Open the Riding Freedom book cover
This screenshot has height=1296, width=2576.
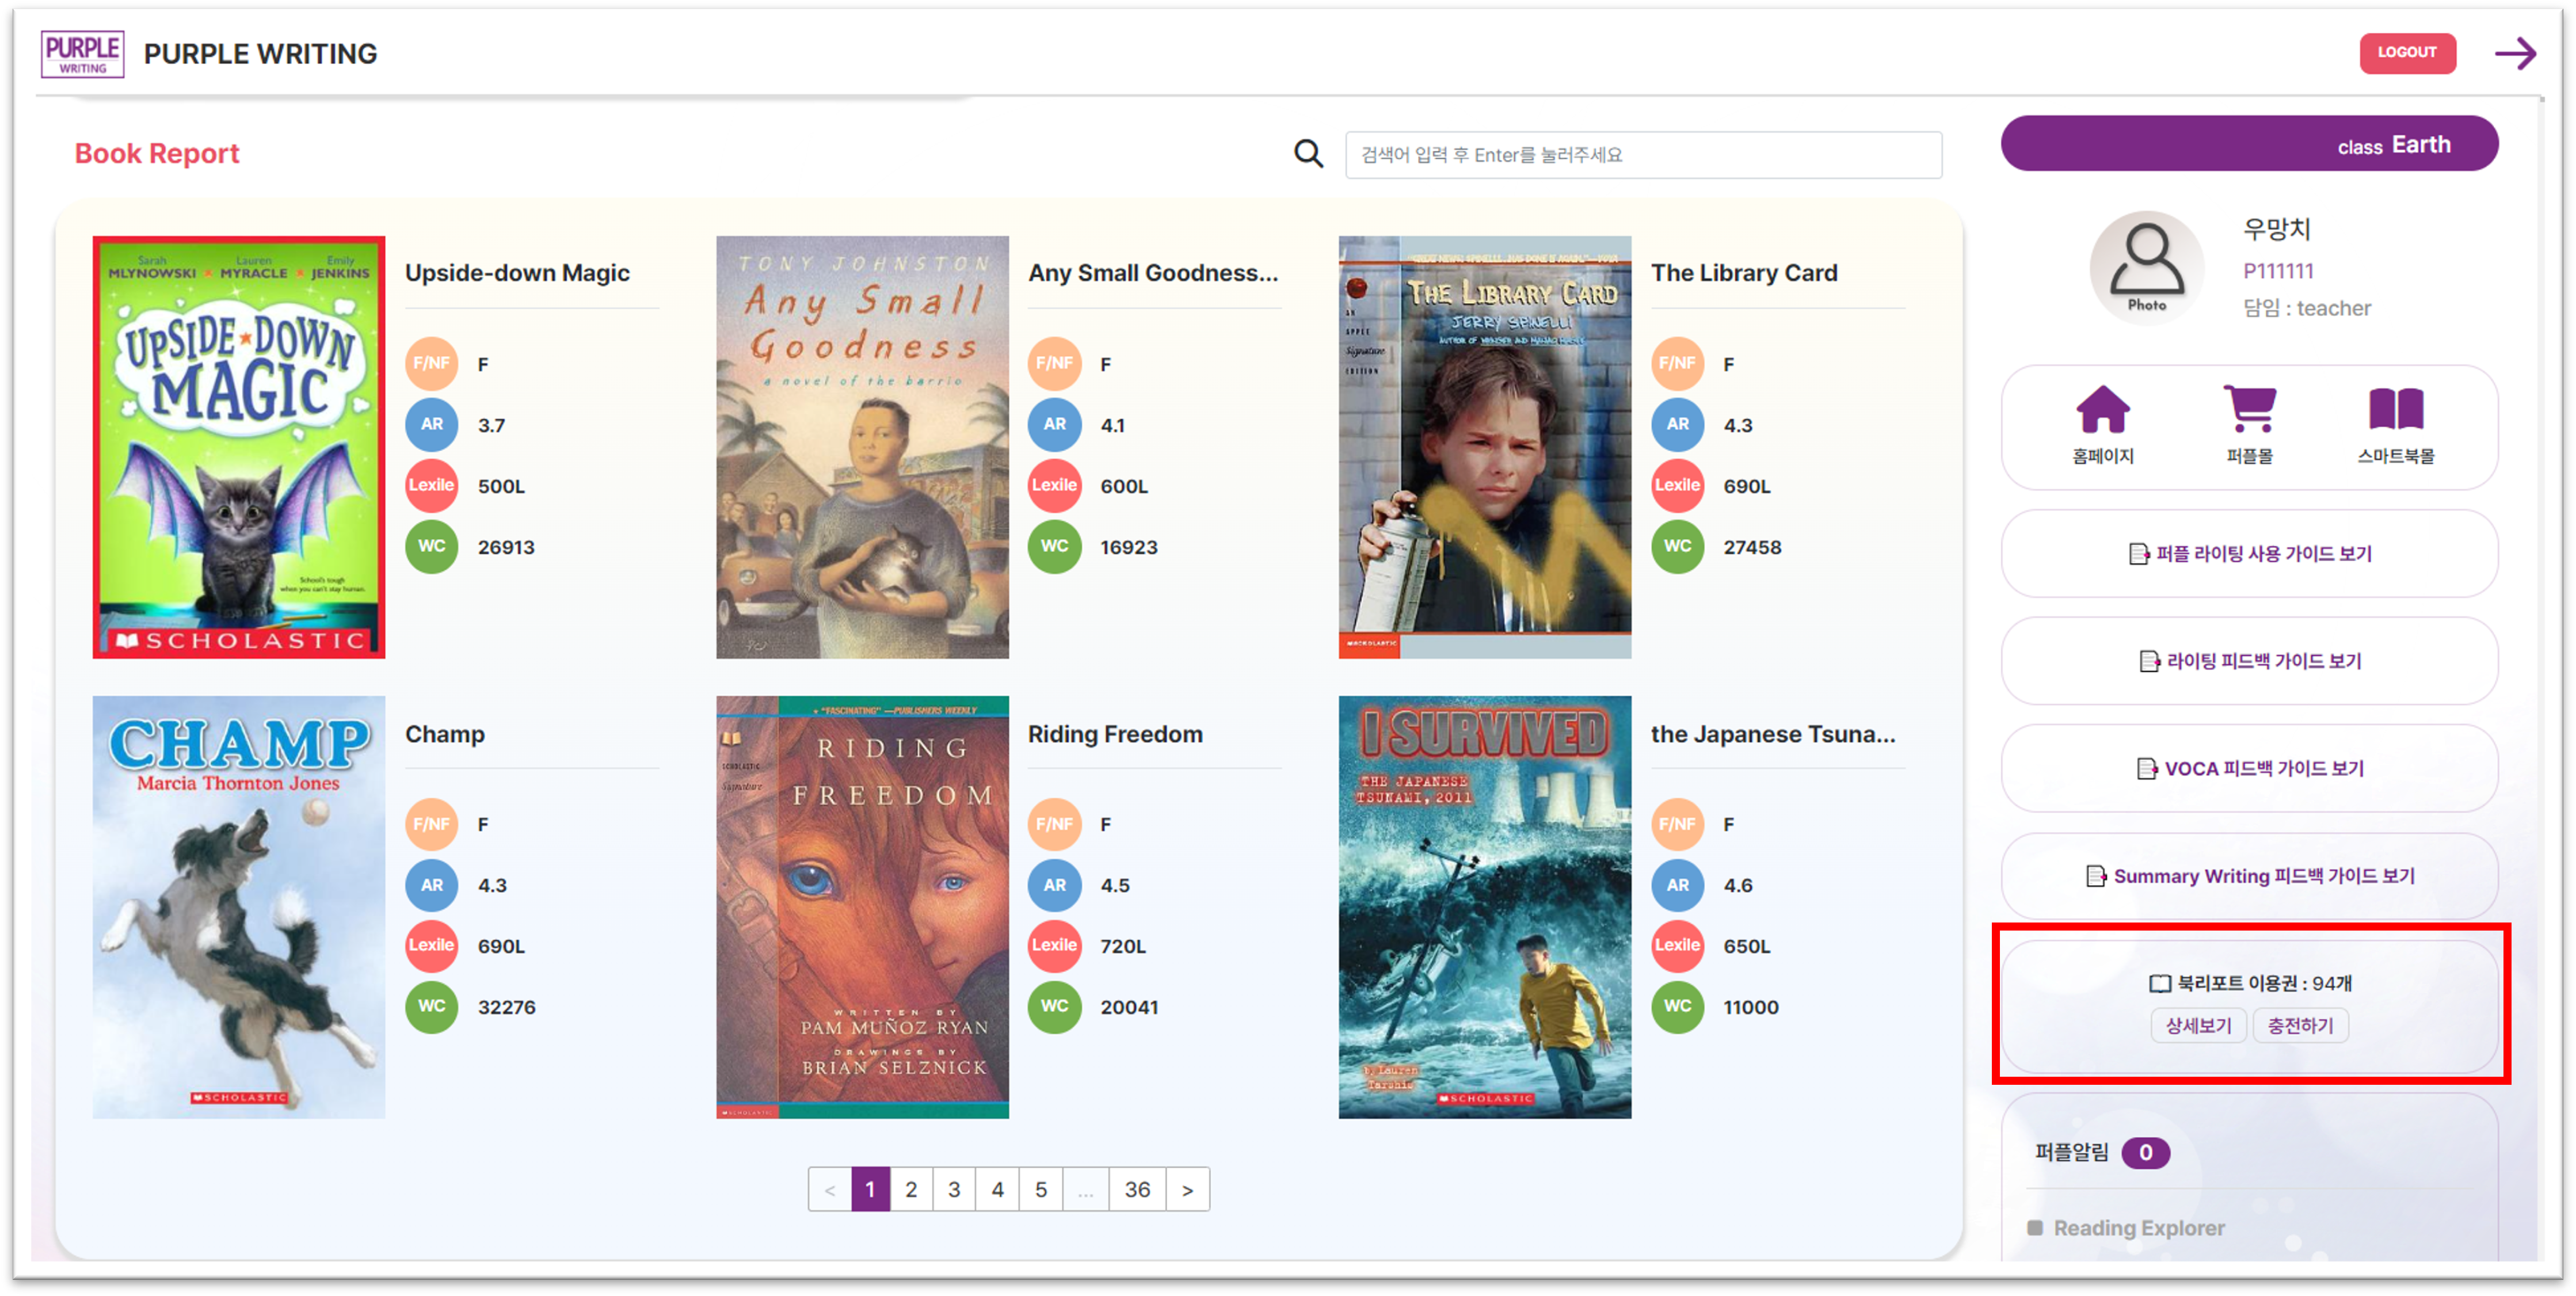(x=862, y=907)
